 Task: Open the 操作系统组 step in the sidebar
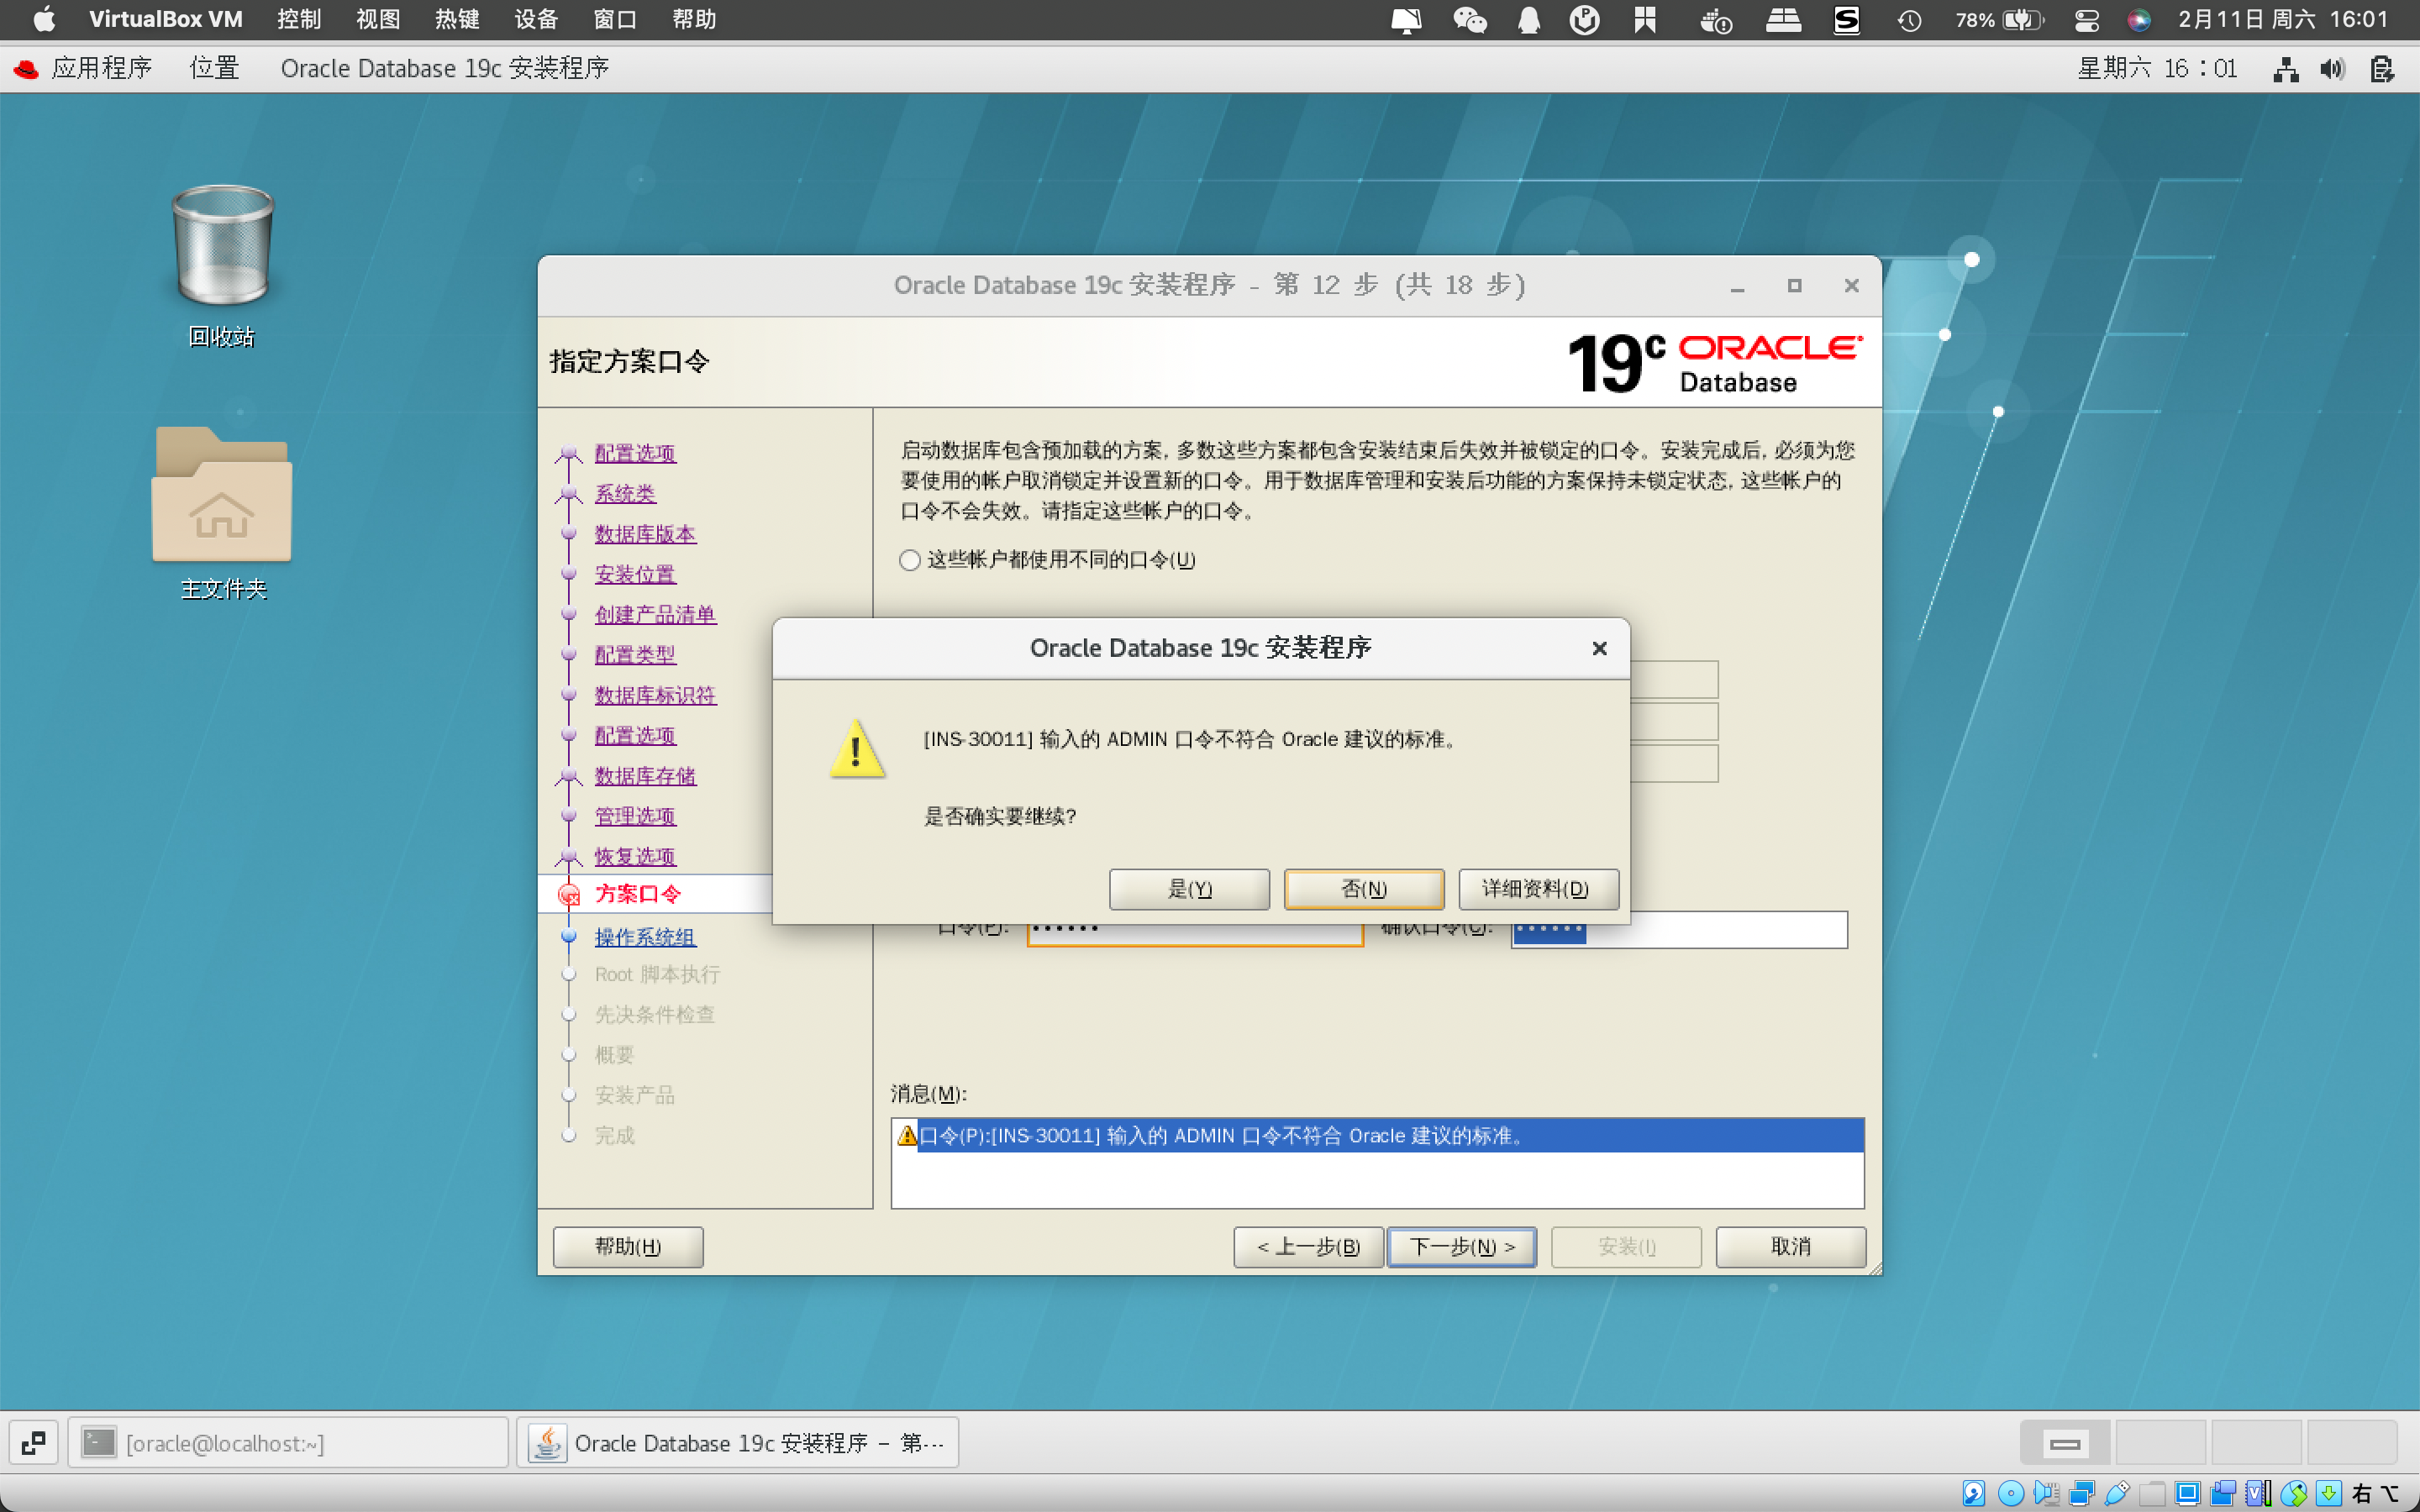tap(645, 937)
